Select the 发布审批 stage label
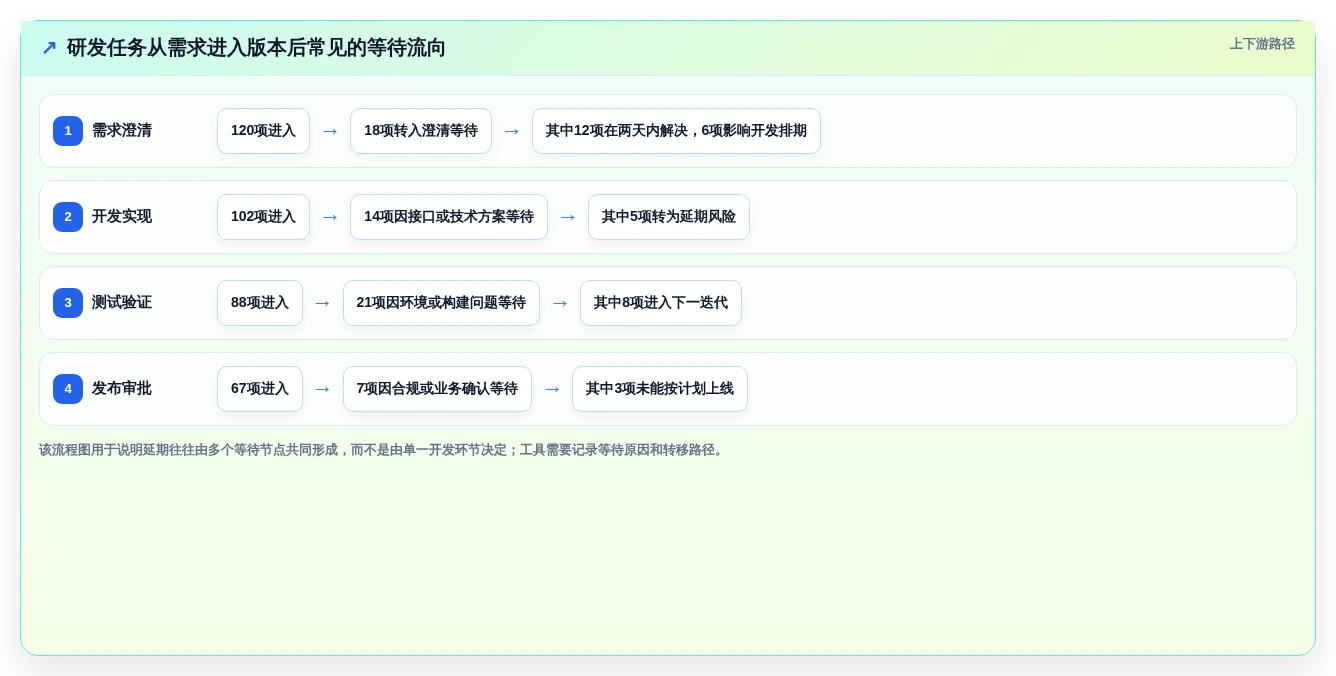Screen dimensions: 1336x676 pos(122,389)
